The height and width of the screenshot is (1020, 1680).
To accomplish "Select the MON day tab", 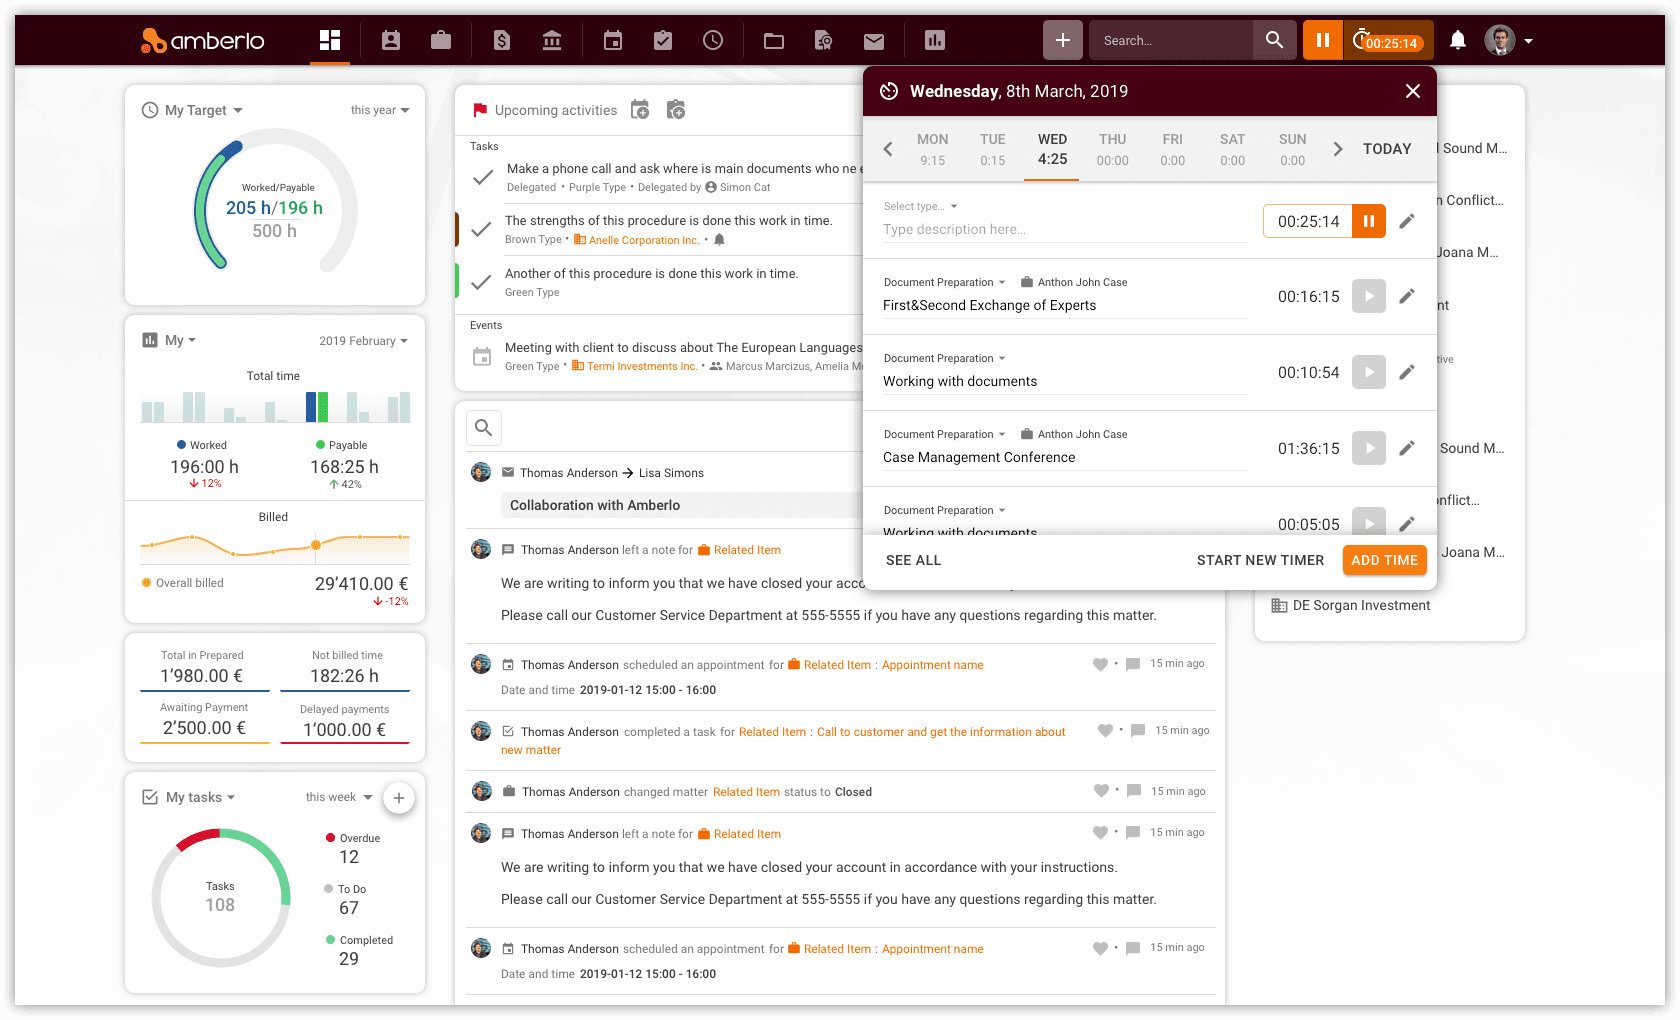I will coord(932,149).
